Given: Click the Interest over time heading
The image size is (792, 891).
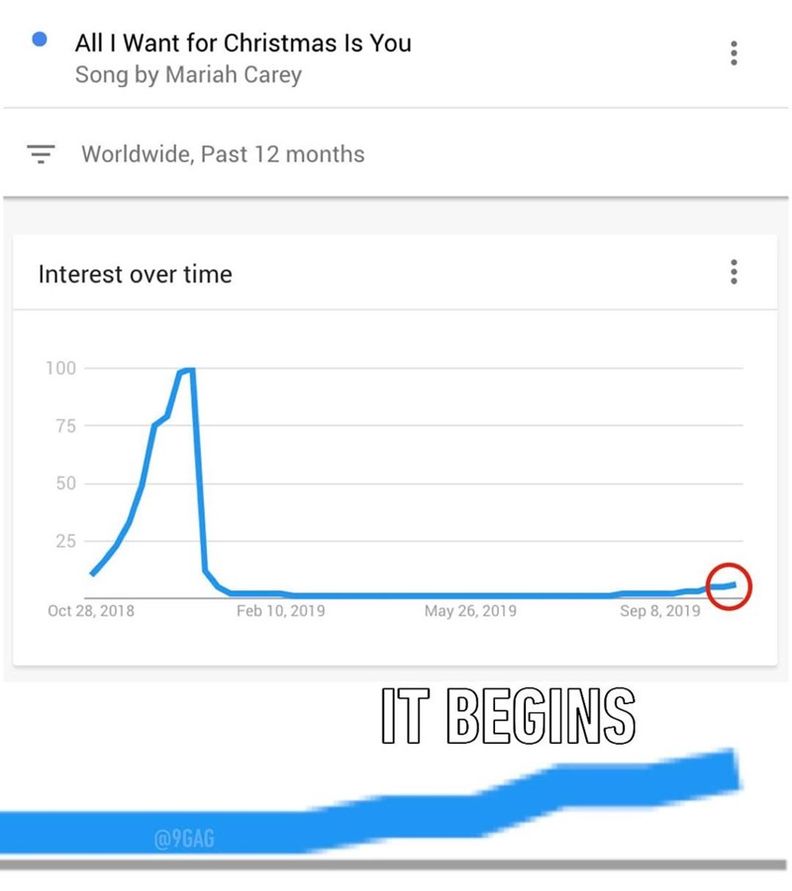Looking at the screenshot, I should 135,274.
